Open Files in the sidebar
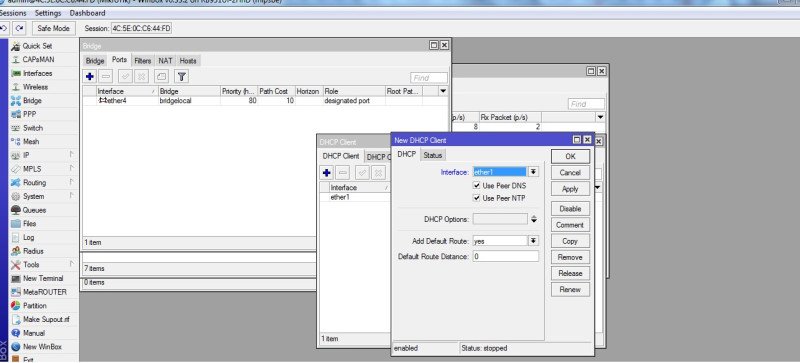This screenshot has width=800, height=363. click(29, 224)
